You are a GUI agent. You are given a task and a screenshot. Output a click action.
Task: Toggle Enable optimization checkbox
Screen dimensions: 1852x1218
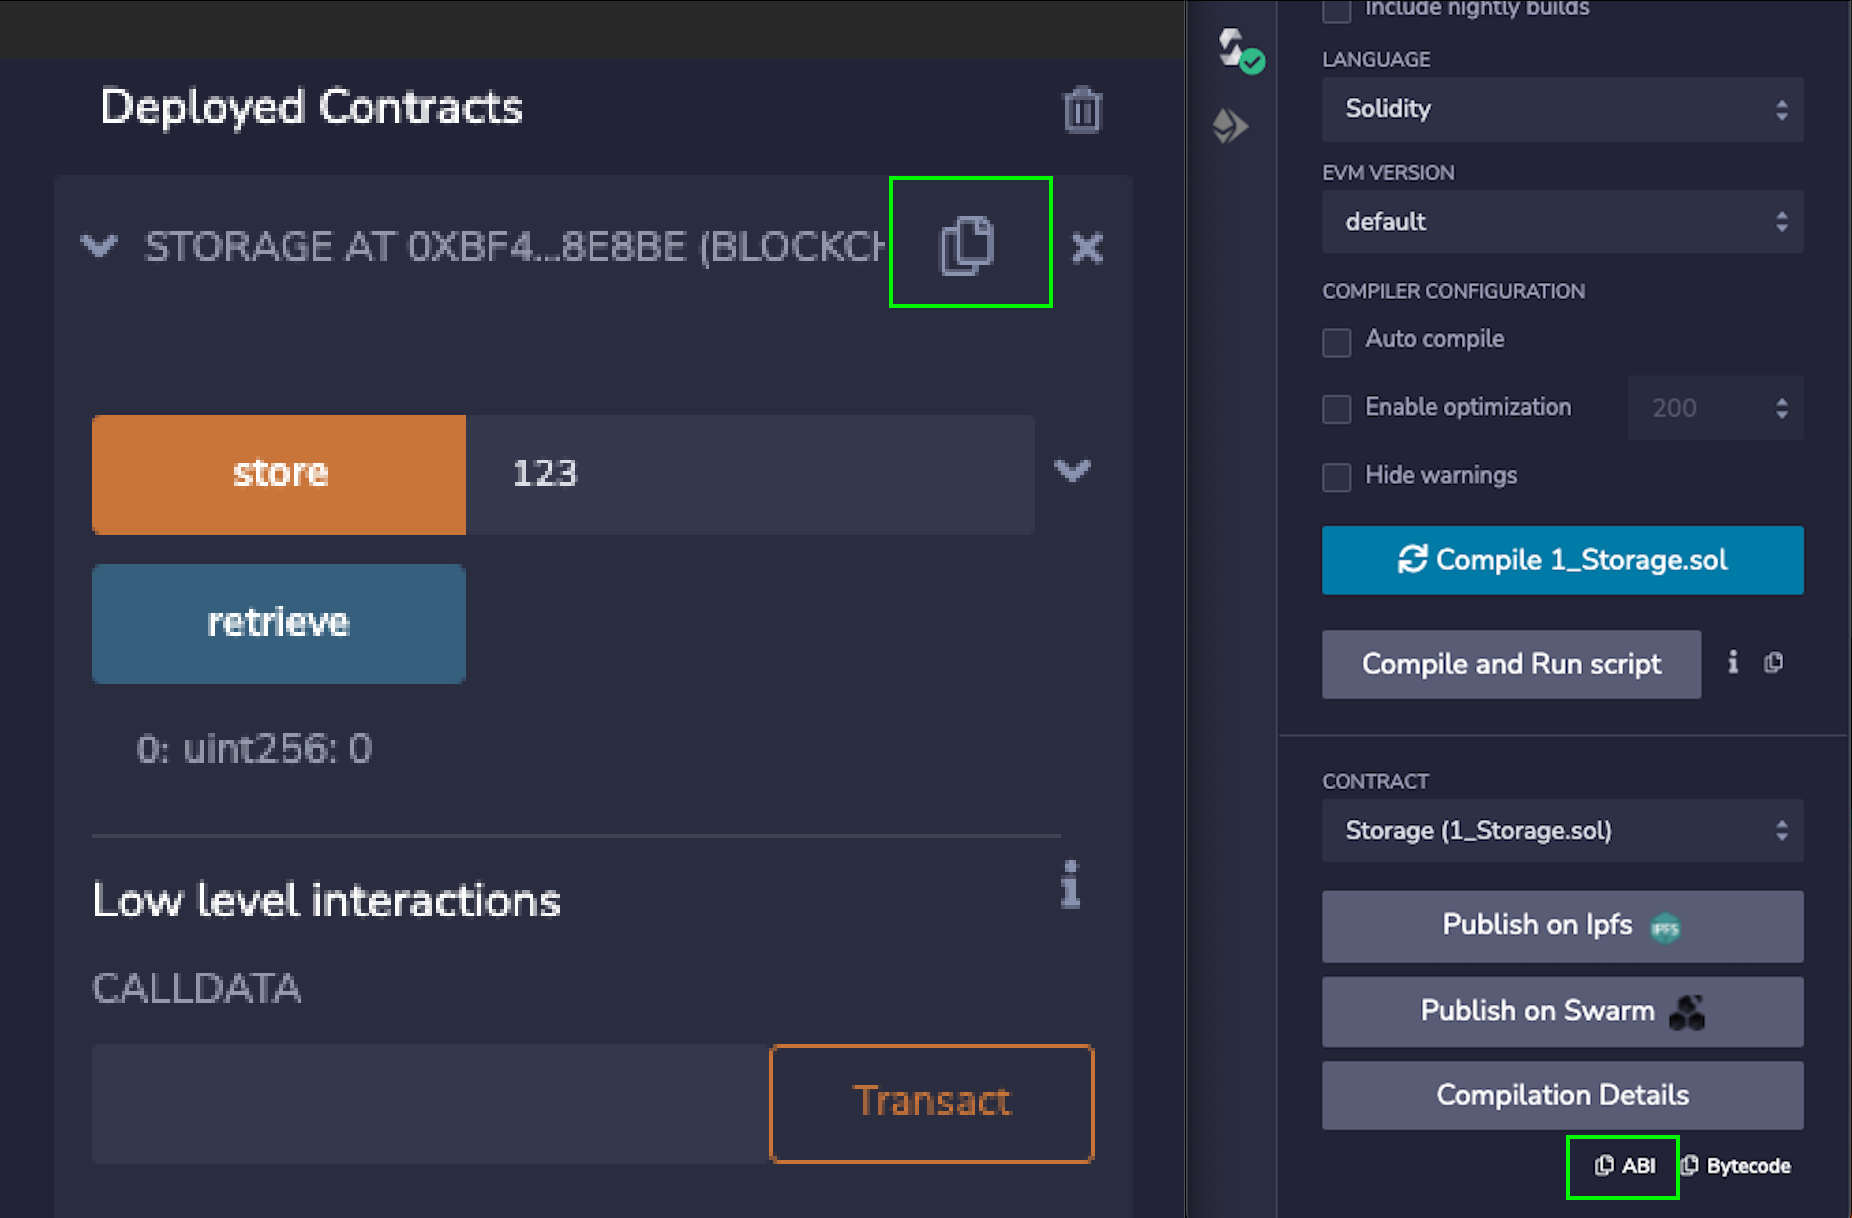(1337, 409)
